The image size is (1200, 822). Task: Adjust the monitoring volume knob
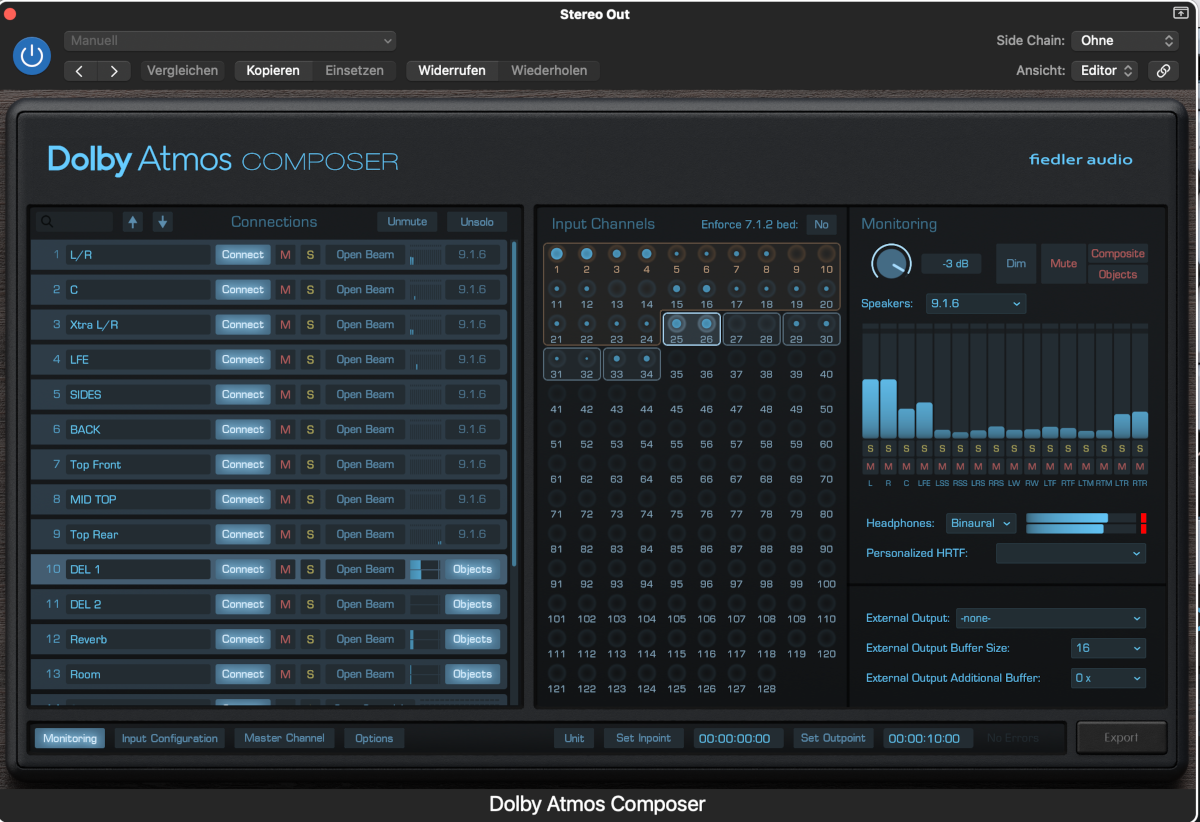click(x=891, y=264)
